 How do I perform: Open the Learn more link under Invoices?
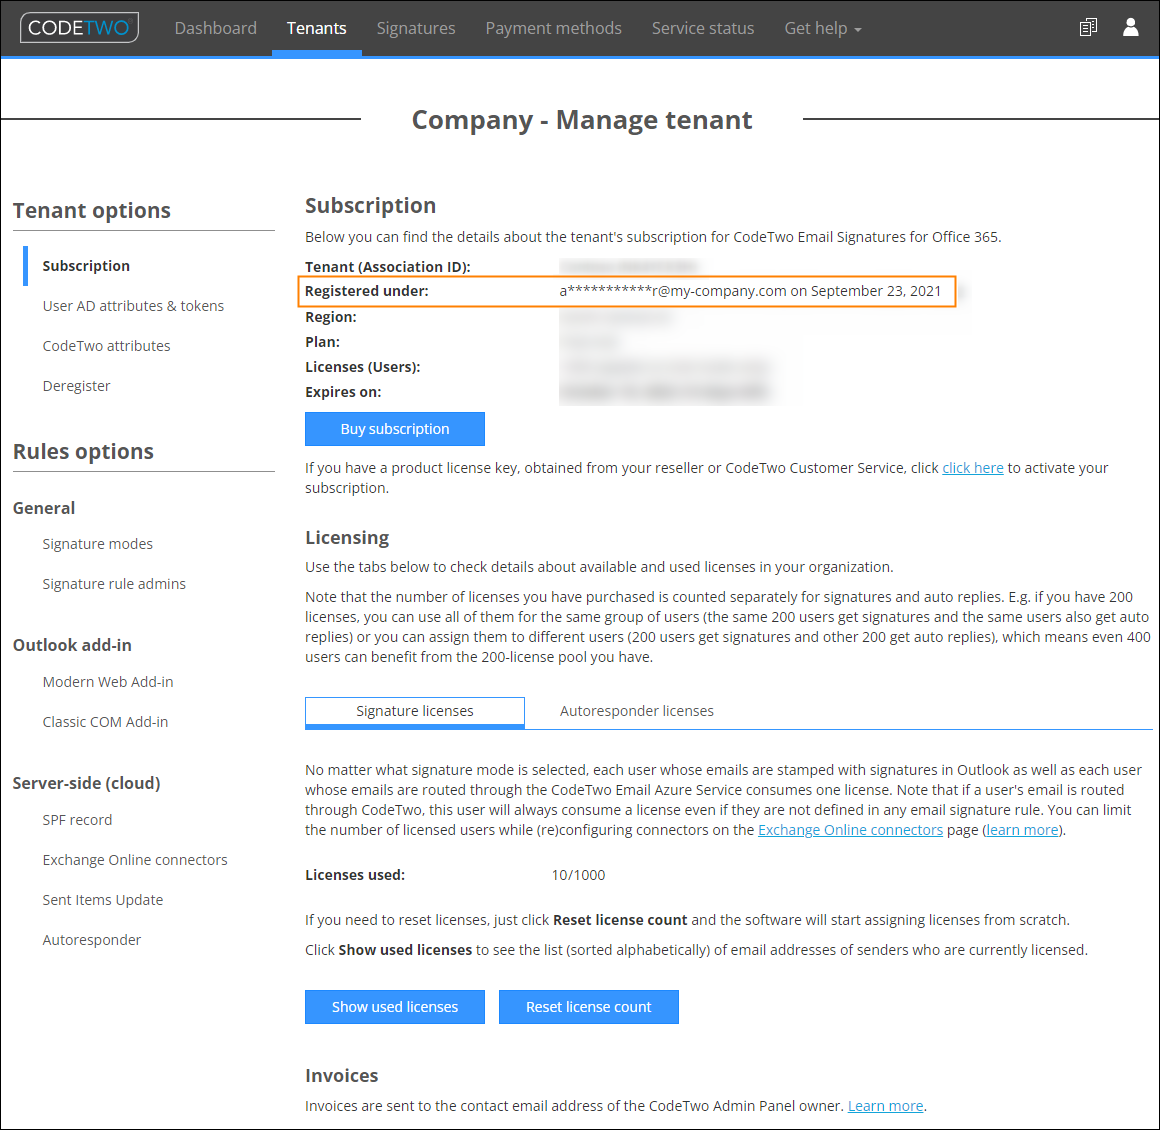886,1106
